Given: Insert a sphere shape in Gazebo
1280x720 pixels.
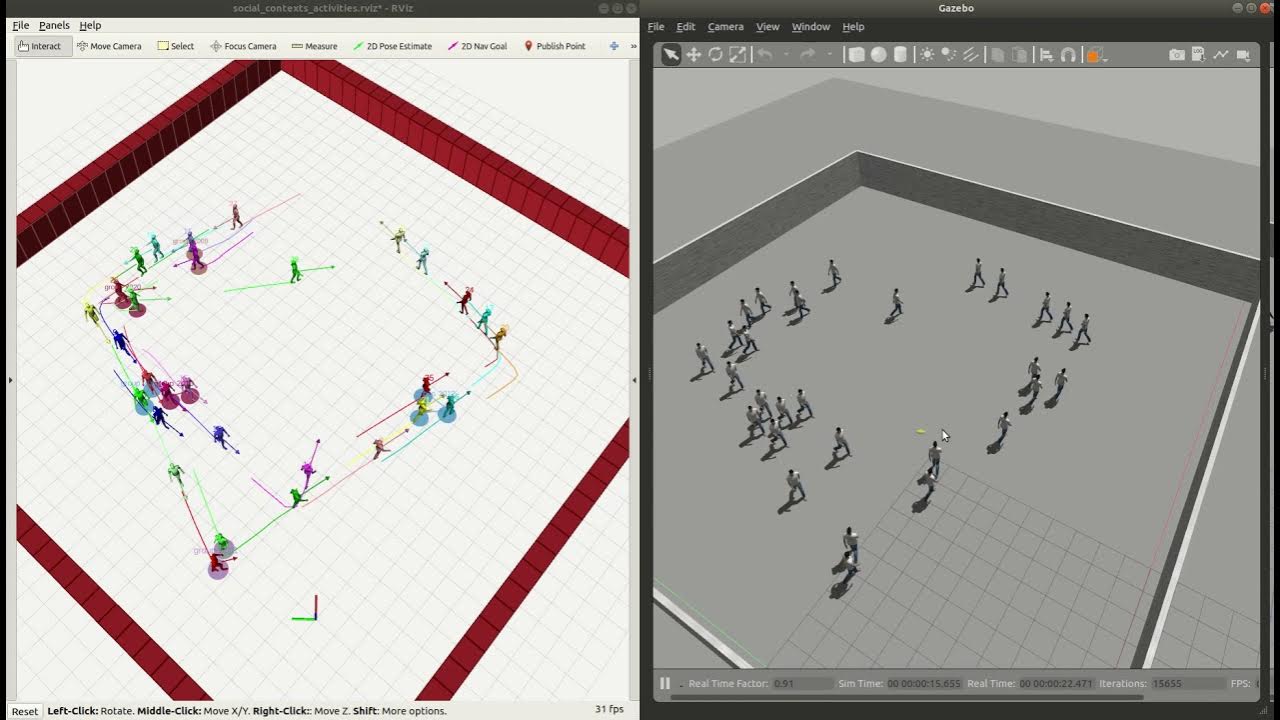Looking at the screenshot, I should (x=878, y=55).
